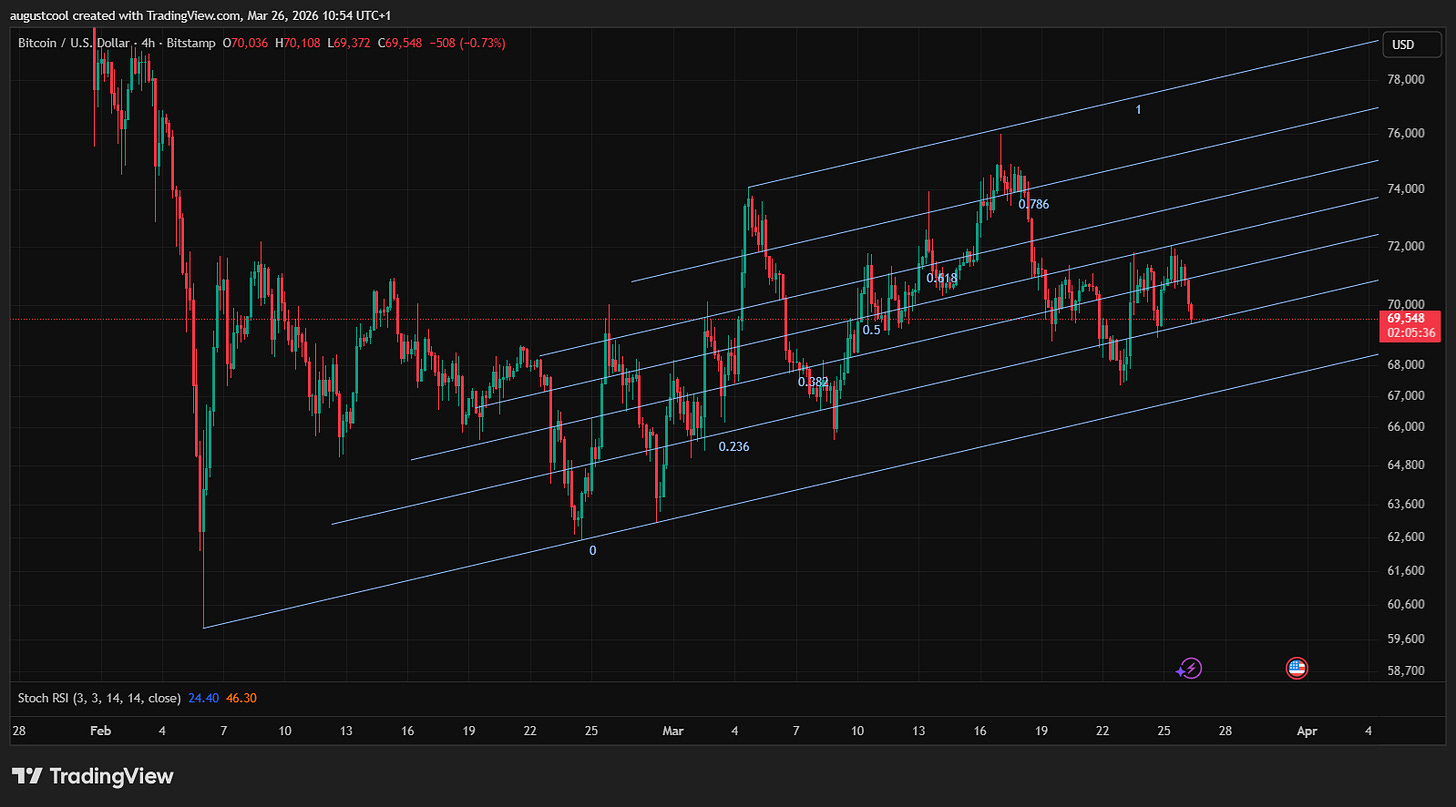
Task: Click 63,600 on the price axis
Action: coord(1407,504)
